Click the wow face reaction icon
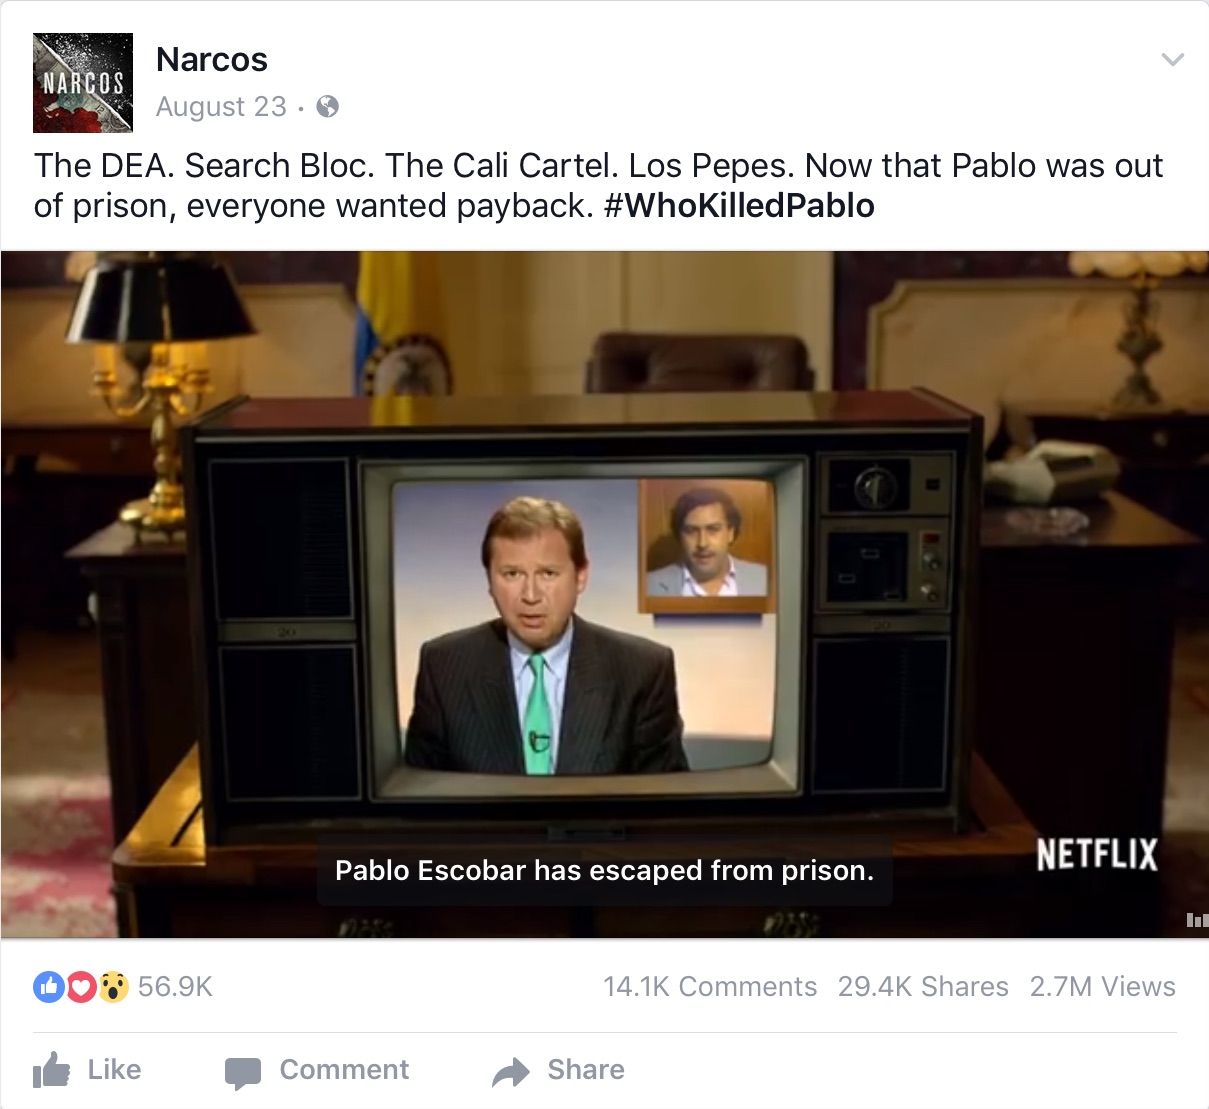 [x=113, y=987]
